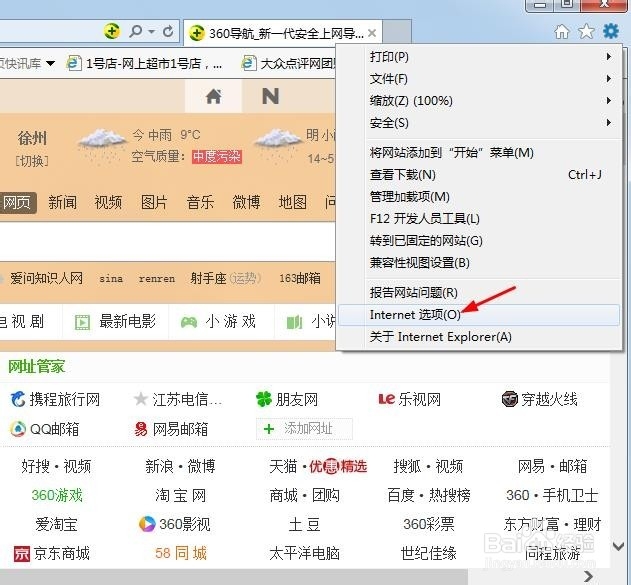Refresh the page with the reload icon
Screen dimensions: 631x585
[168, 31]
